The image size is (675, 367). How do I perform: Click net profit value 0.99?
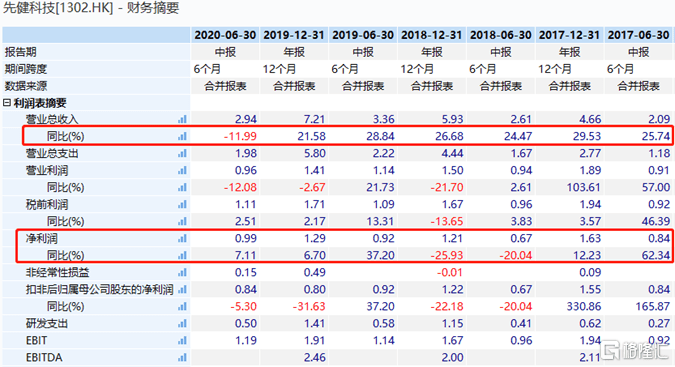tap(246, 238)
